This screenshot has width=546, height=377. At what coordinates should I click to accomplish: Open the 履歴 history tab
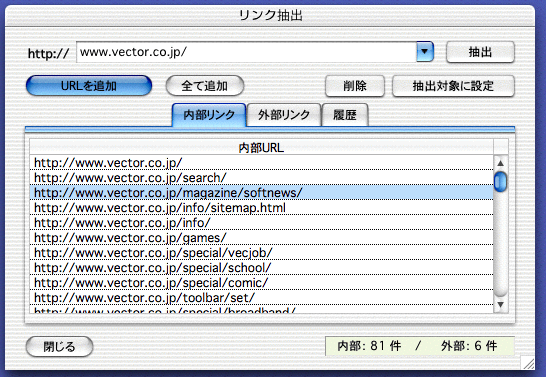tap(345, 115)
